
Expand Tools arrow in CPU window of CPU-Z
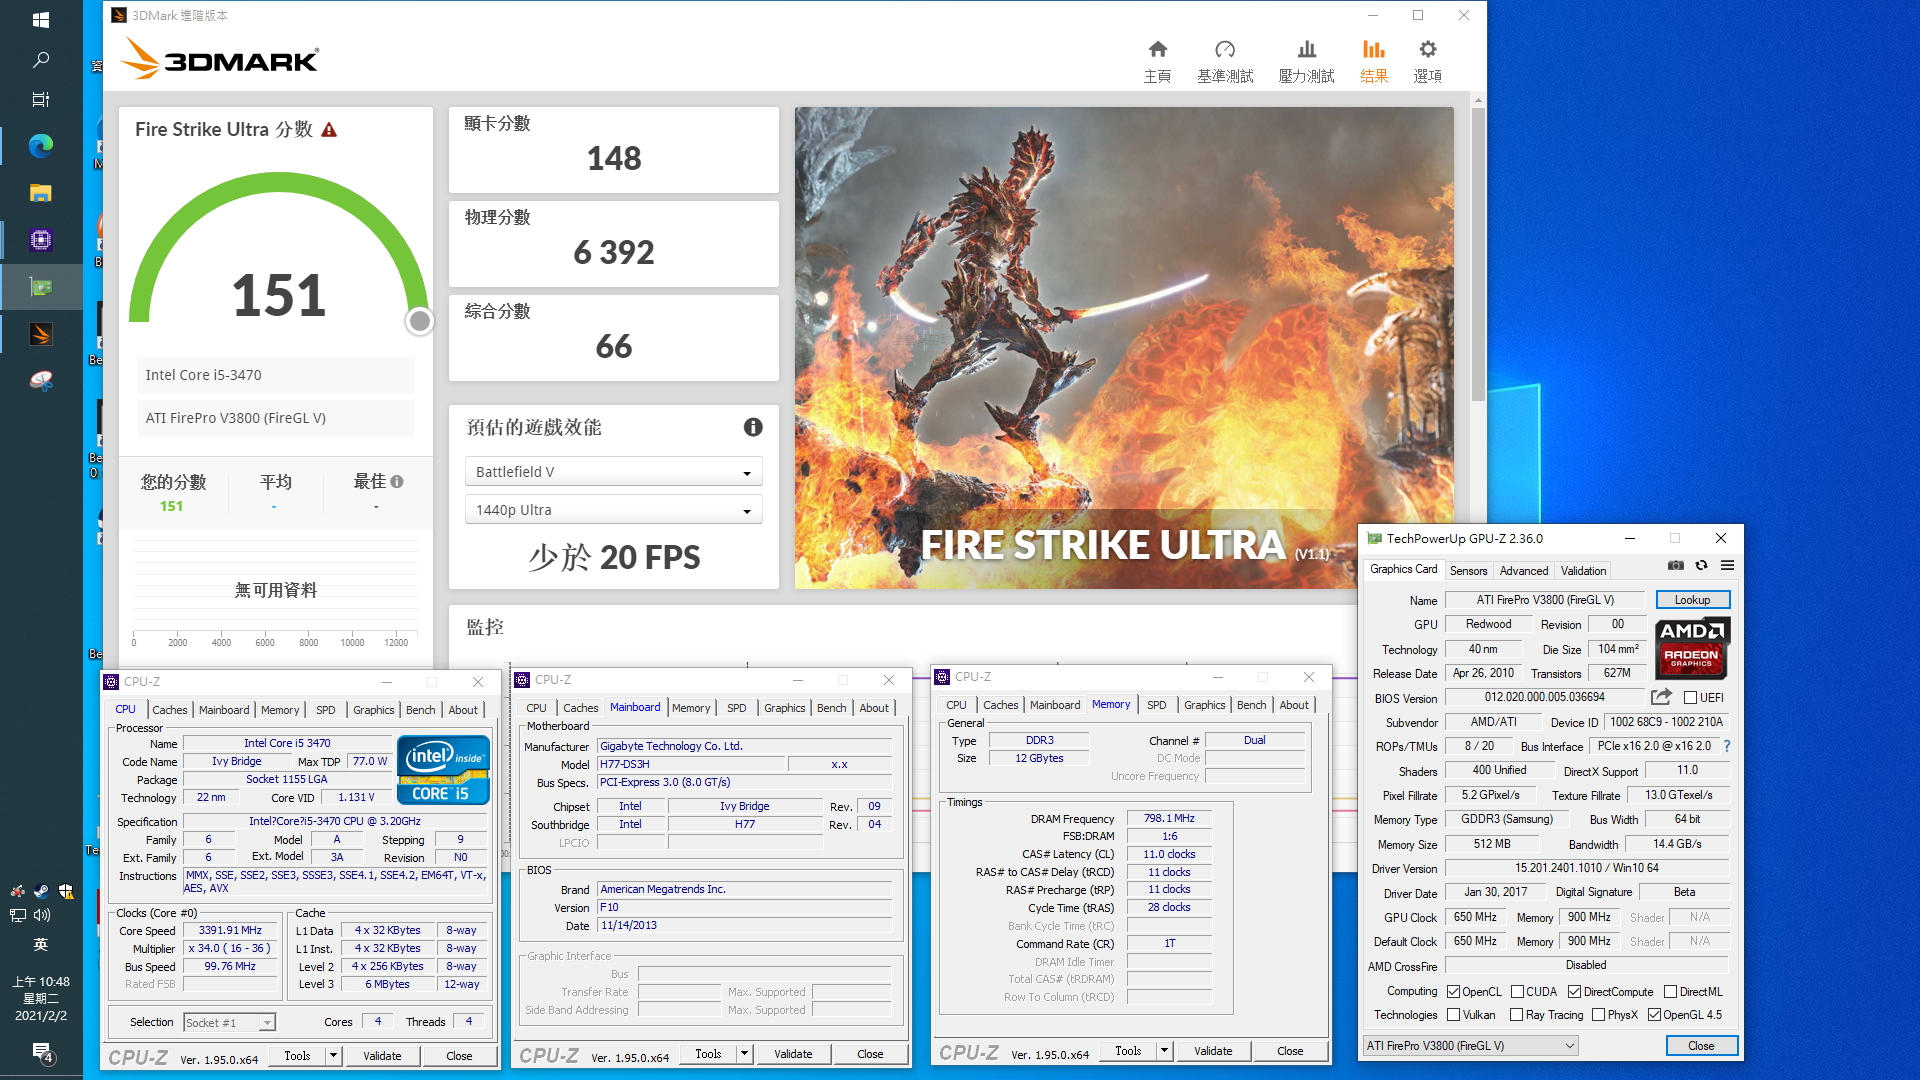[x=333, y=1056]
